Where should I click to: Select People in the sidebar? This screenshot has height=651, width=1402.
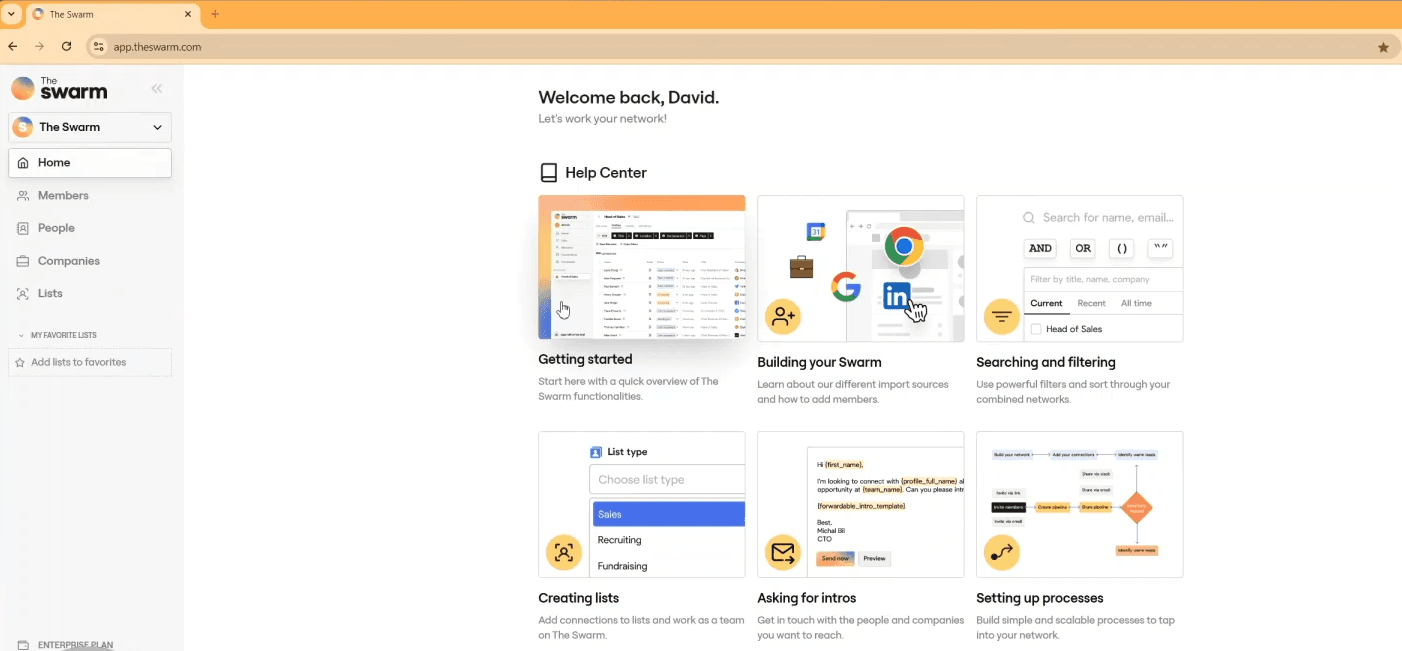(x=56, y=228)
